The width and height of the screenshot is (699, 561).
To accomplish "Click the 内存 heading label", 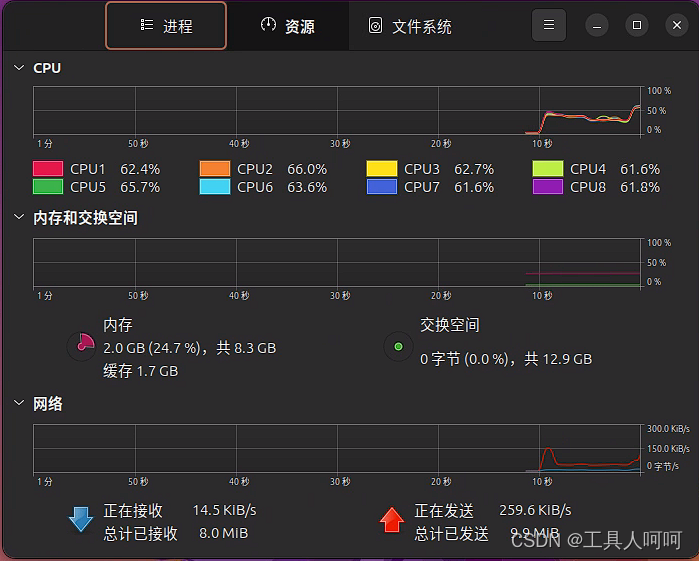I will pyautogui.click(x=118, y=325).
